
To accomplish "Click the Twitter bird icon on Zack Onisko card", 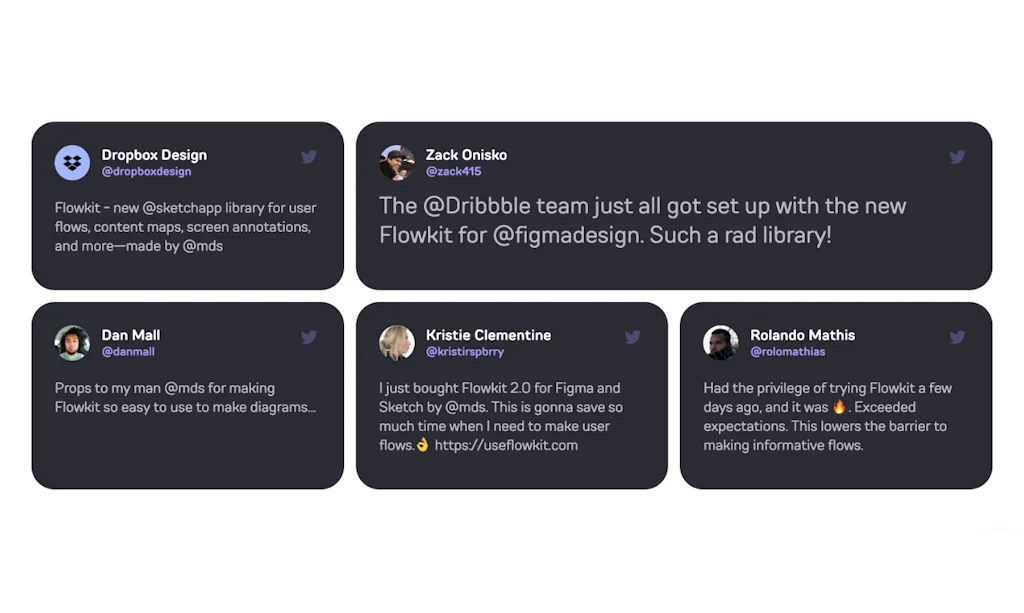I will (x=957, y=157).
